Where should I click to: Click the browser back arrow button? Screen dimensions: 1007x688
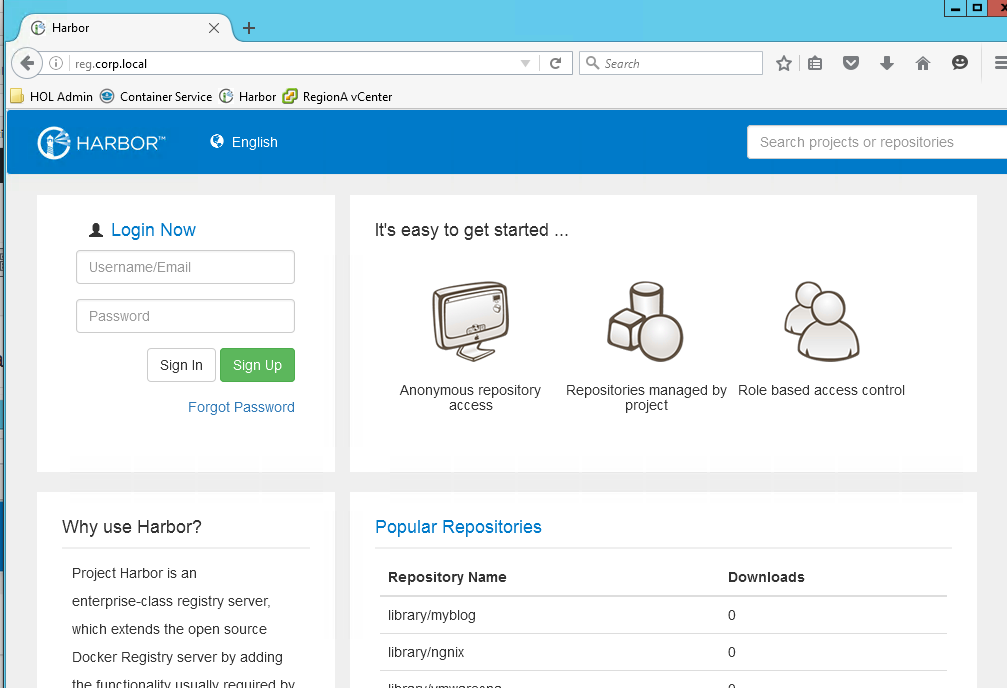tap(26, 63)
